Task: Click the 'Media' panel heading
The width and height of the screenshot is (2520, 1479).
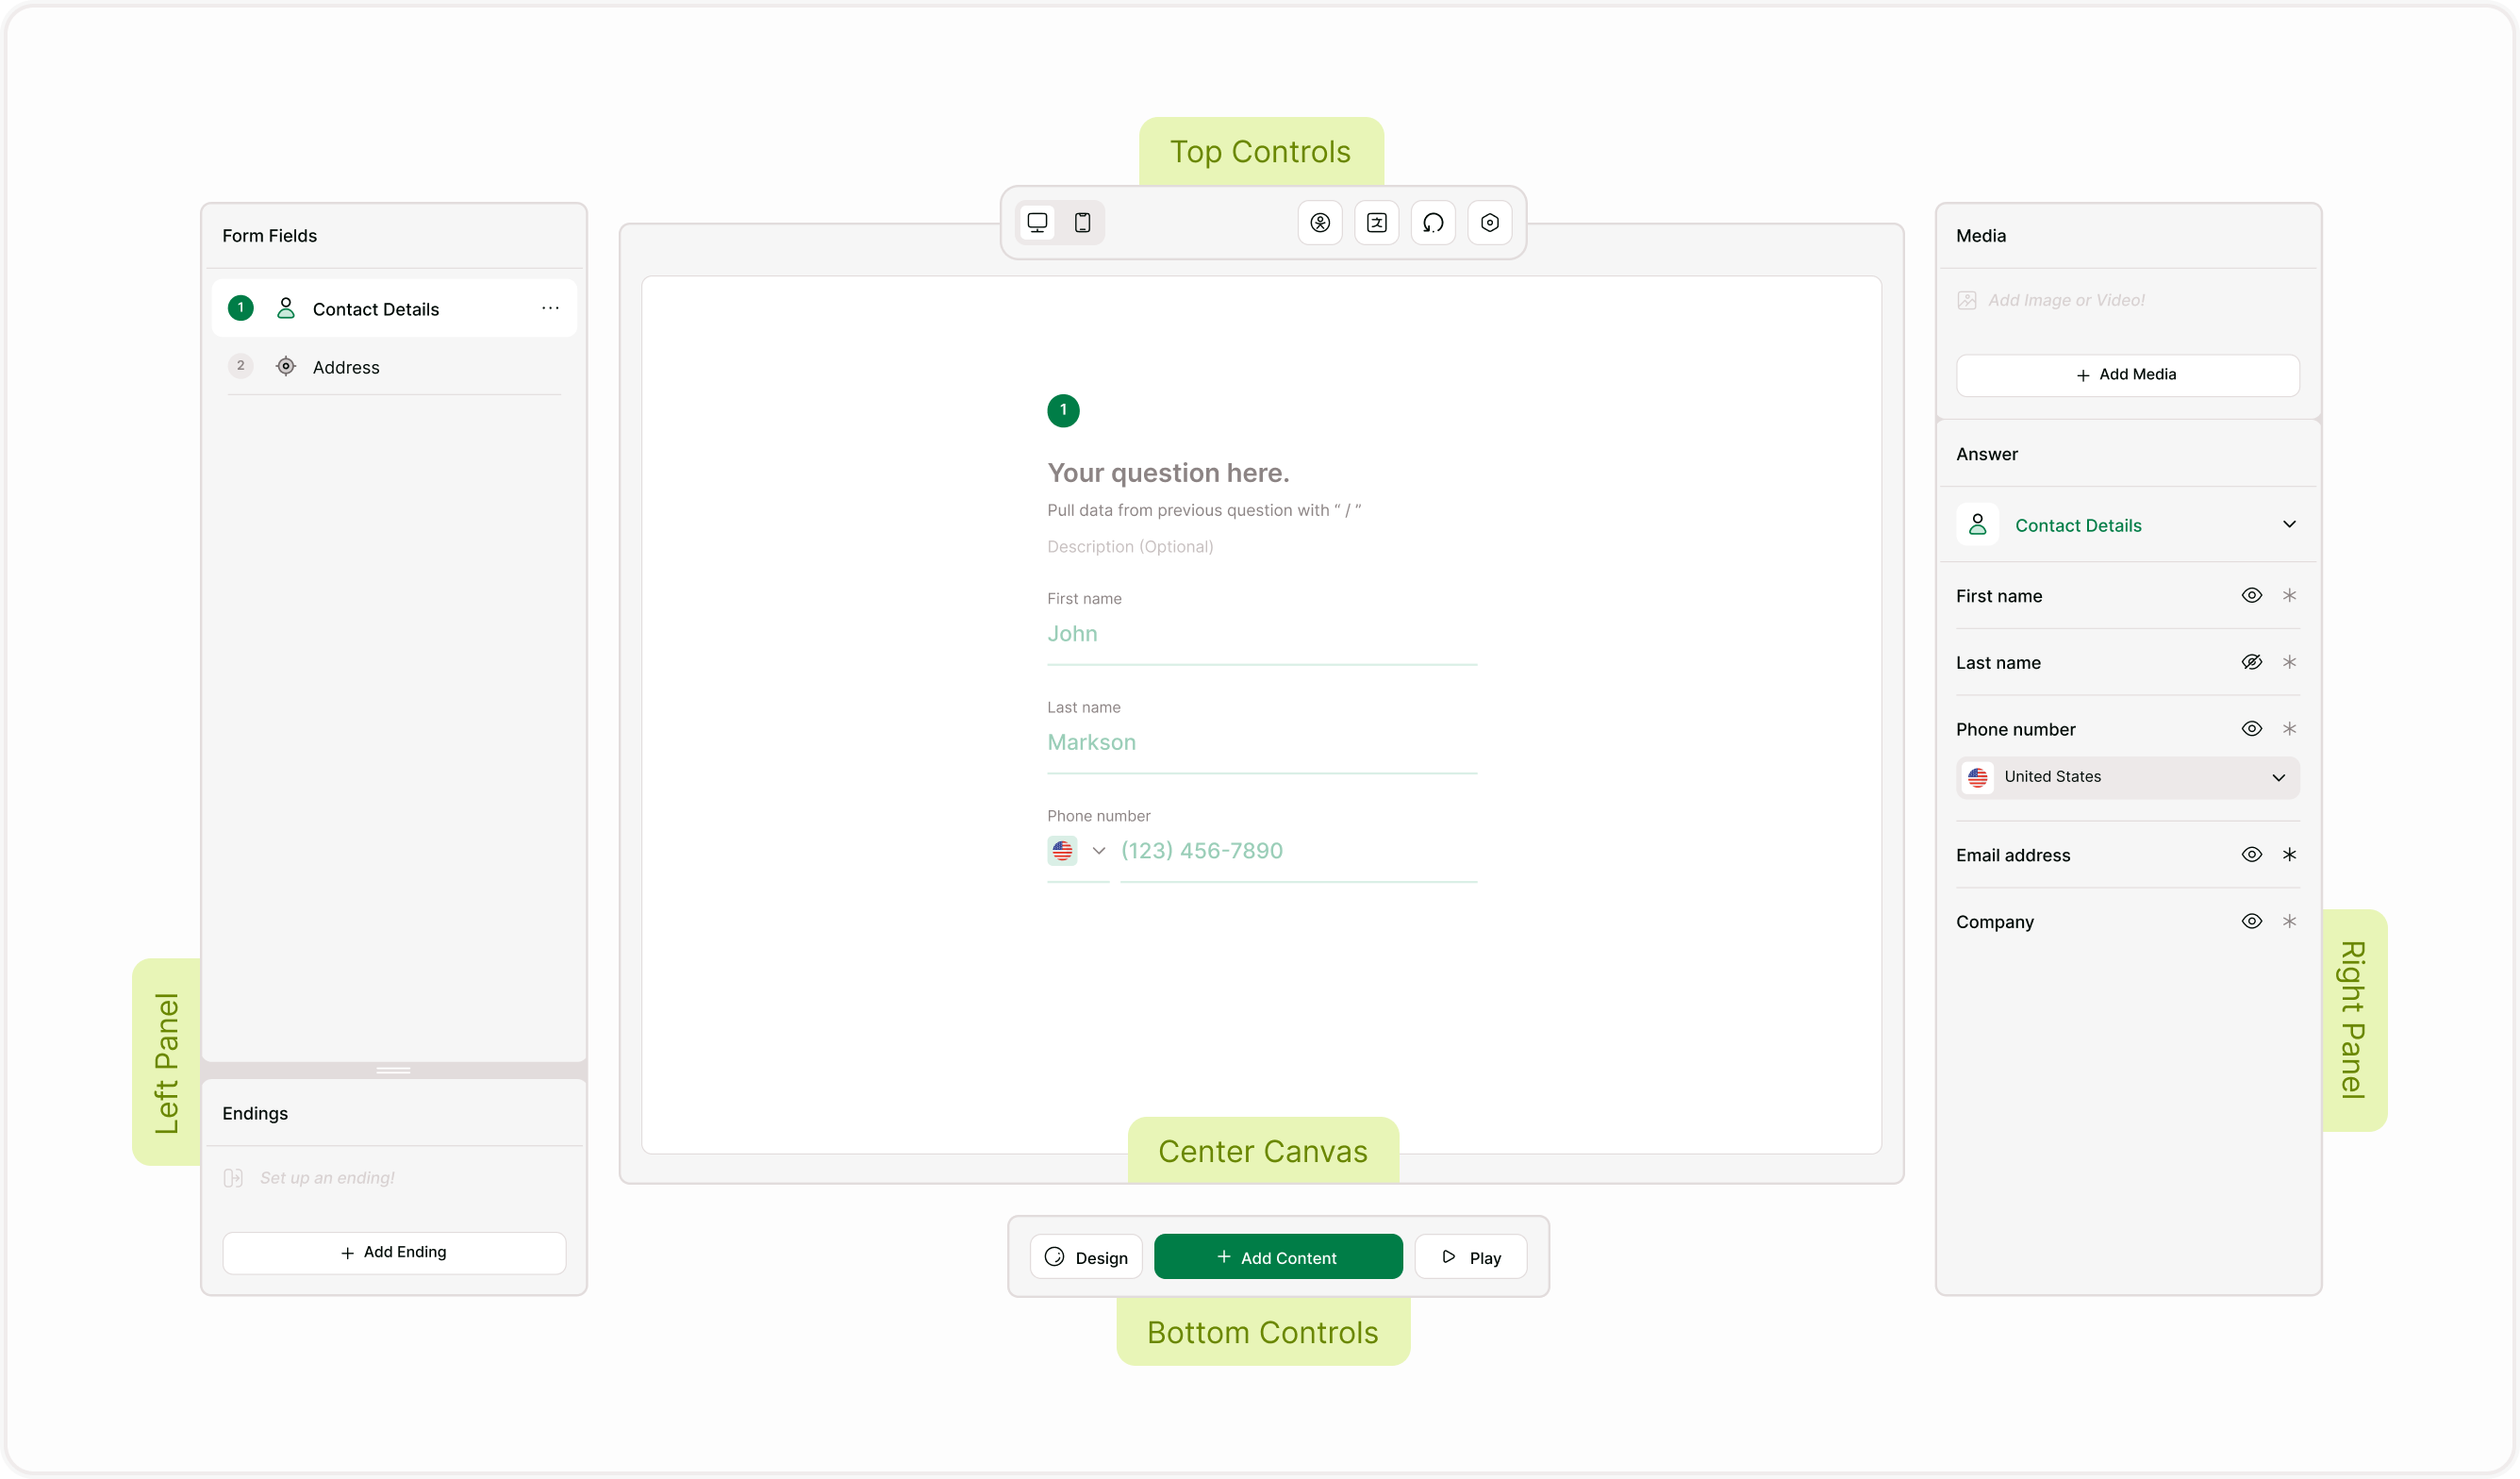Action: (x=1981, y=236)
